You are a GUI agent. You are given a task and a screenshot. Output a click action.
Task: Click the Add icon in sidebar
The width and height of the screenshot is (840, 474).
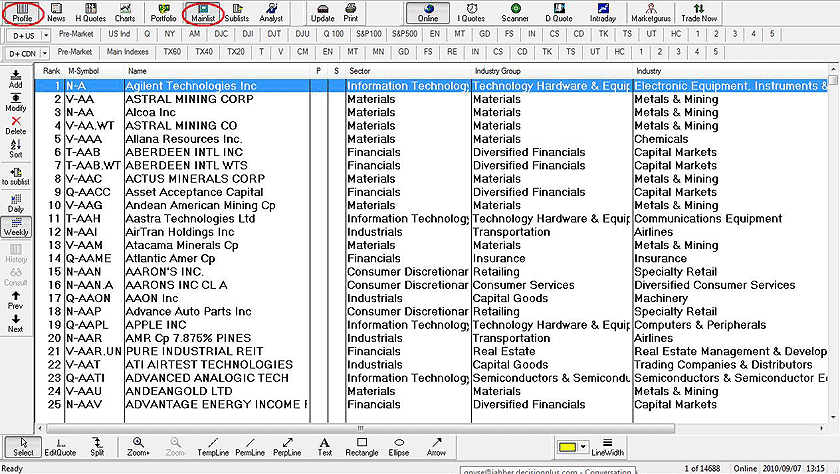tap(16, 79)
